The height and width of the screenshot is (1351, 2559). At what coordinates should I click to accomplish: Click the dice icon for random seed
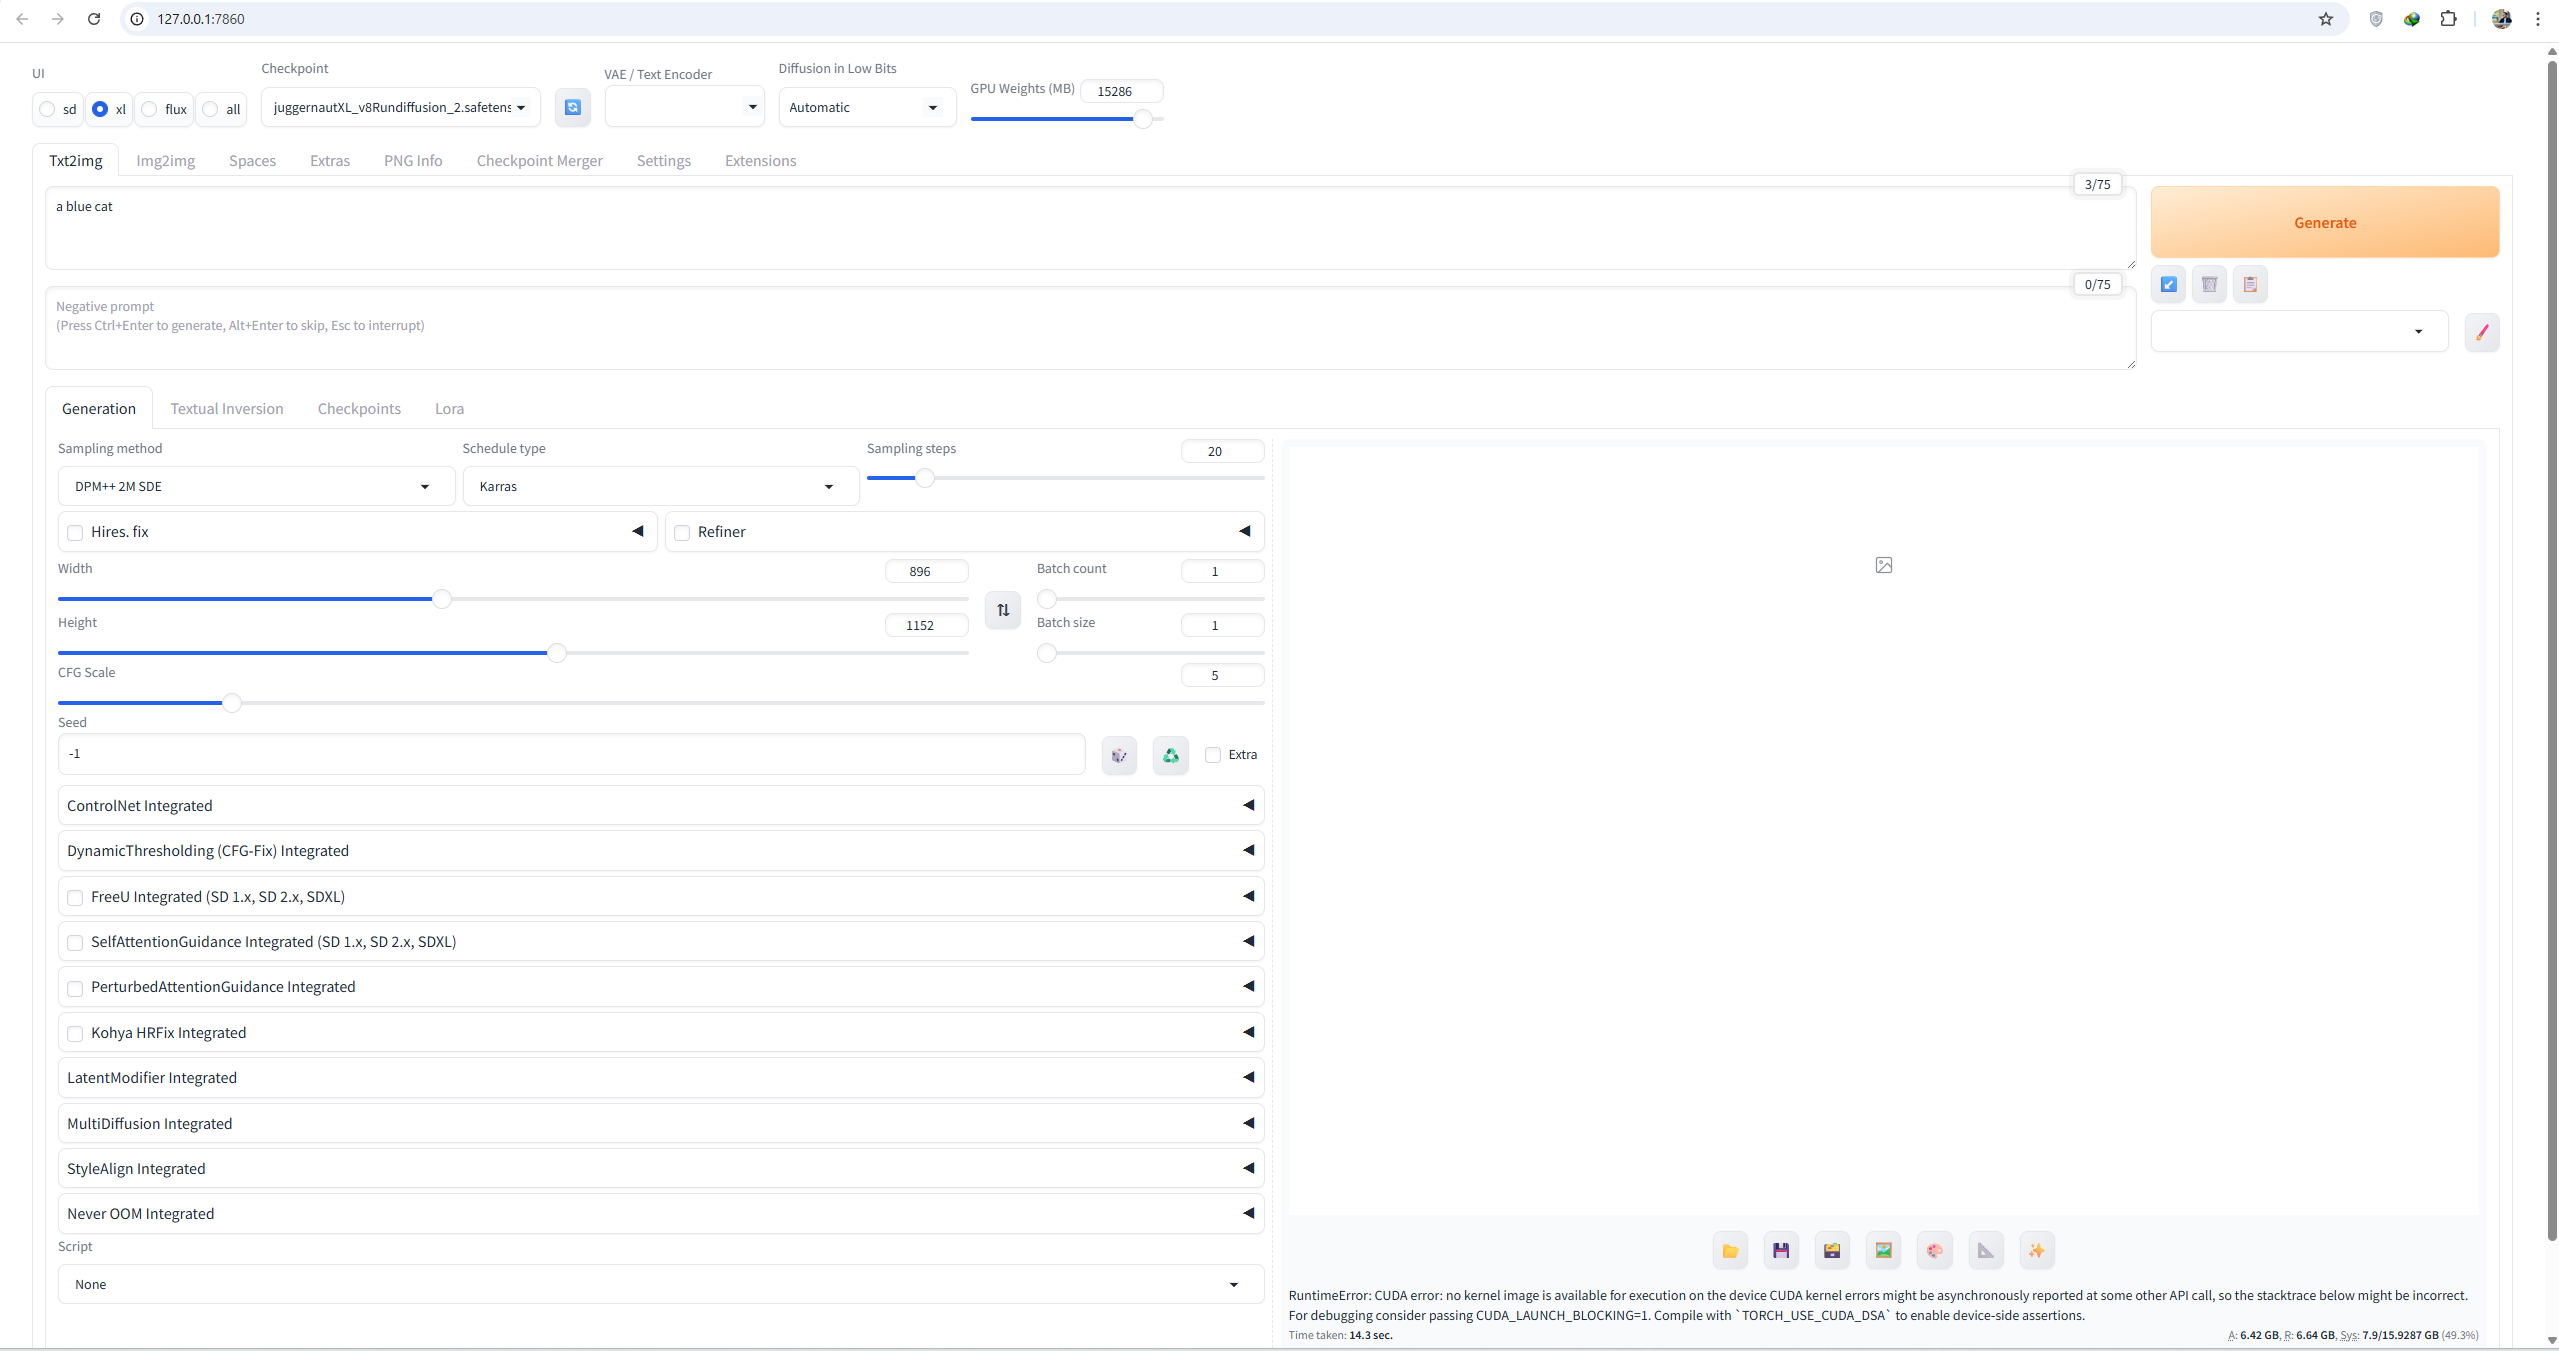click(x=1119, y=755)
